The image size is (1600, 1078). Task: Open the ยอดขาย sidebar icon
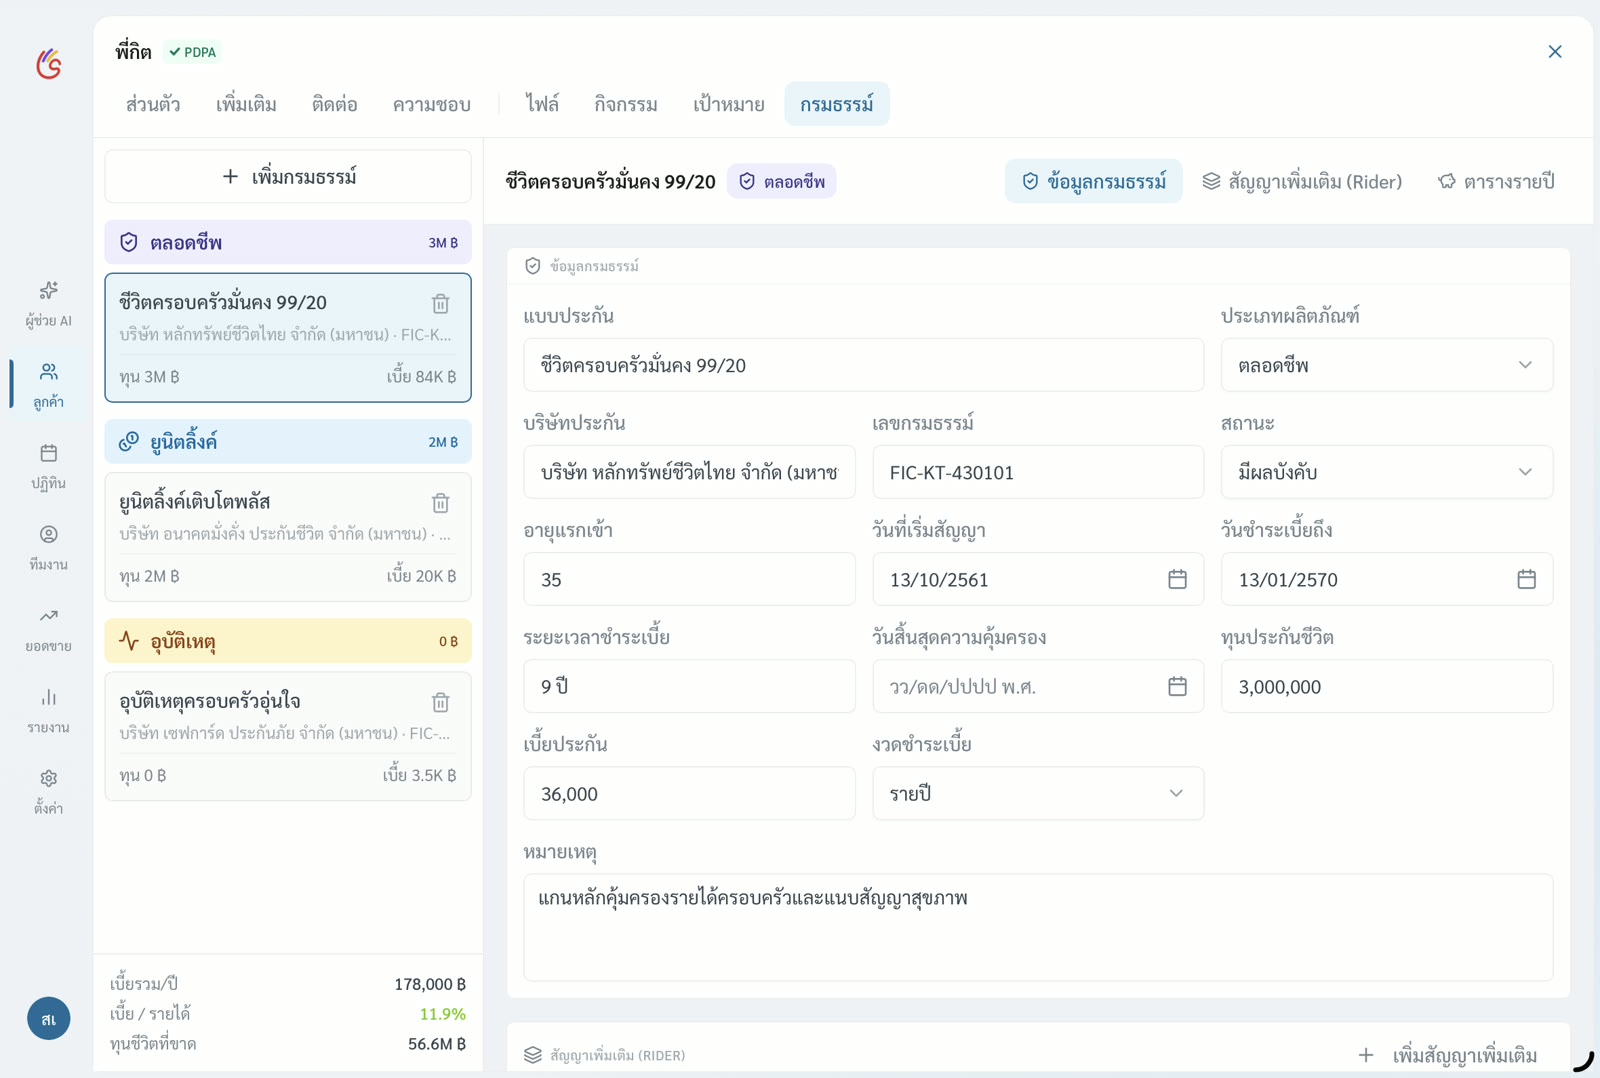pyautogui.click(x=48, y=629)
